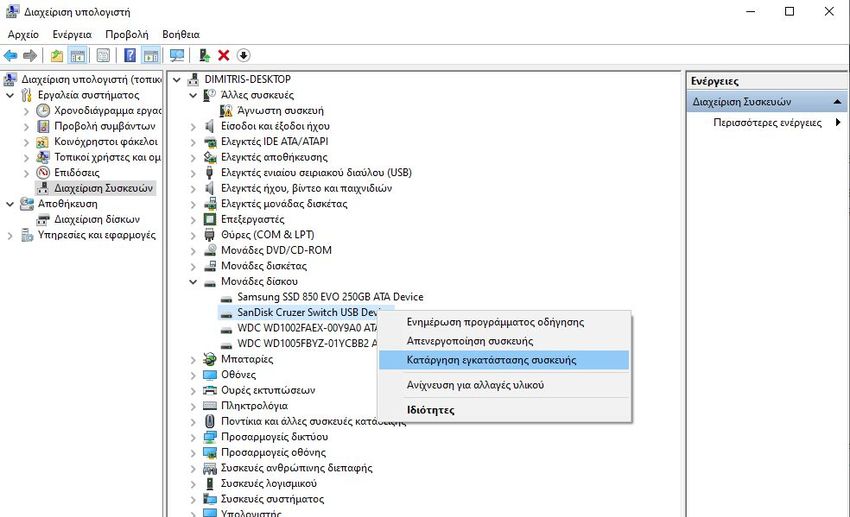Select the WDC WD1005FBYZ-01YCBB2 drive
Image resolution: width=850 pixels, height=517 pixels.
point(307,344)
